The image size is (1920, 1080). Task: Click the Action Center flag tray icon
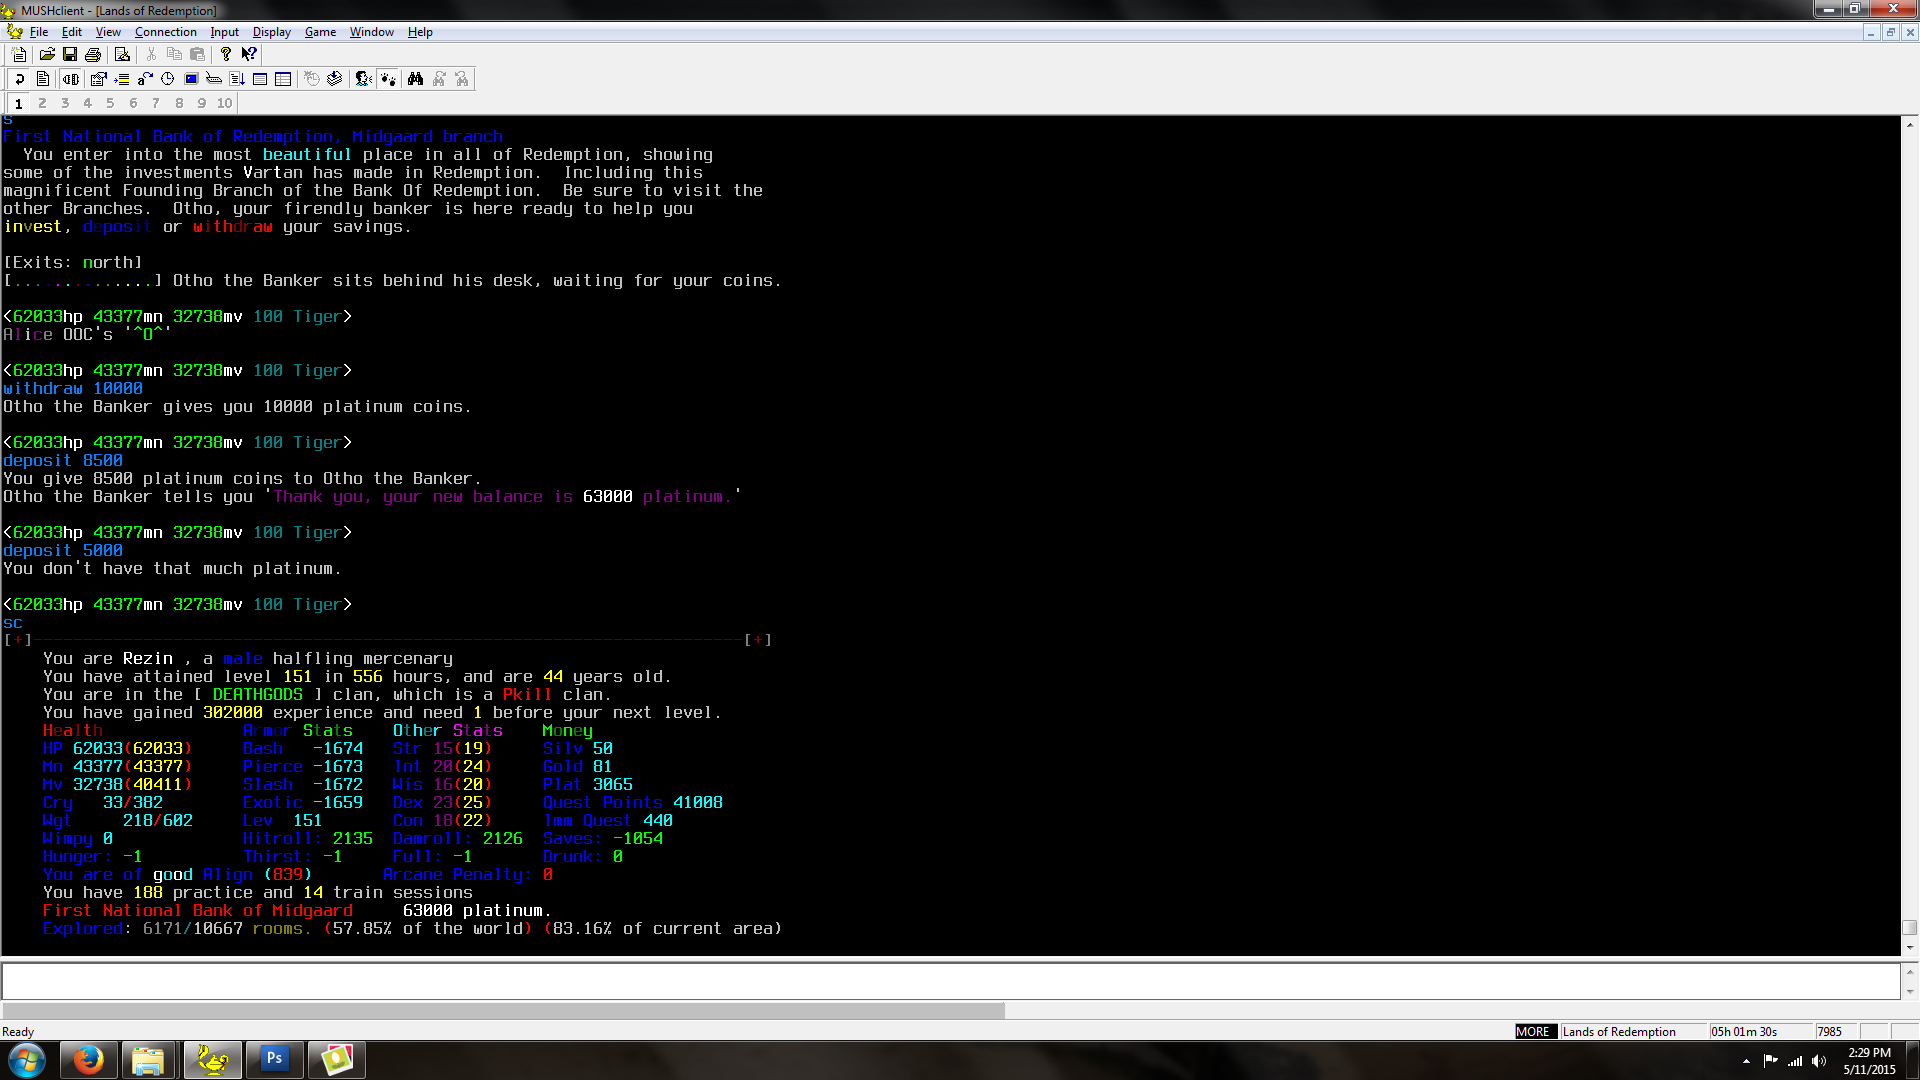pyautogui.click(x=1770, y=1061)
